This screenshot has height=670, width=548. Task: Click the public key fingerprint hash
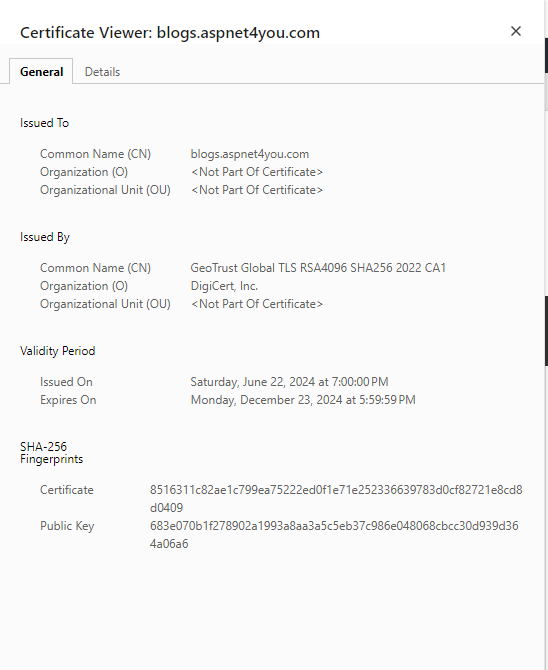click(x=334, y=535)
